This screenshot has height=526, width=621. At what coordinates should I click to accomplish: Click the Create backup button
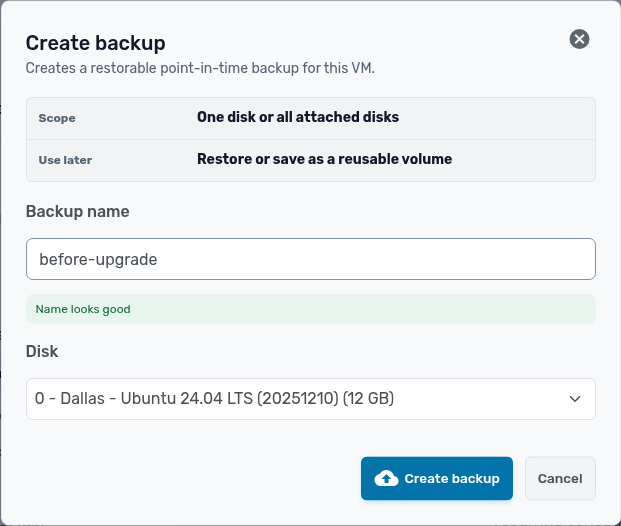pyautogui.click(x=436, y=478)
